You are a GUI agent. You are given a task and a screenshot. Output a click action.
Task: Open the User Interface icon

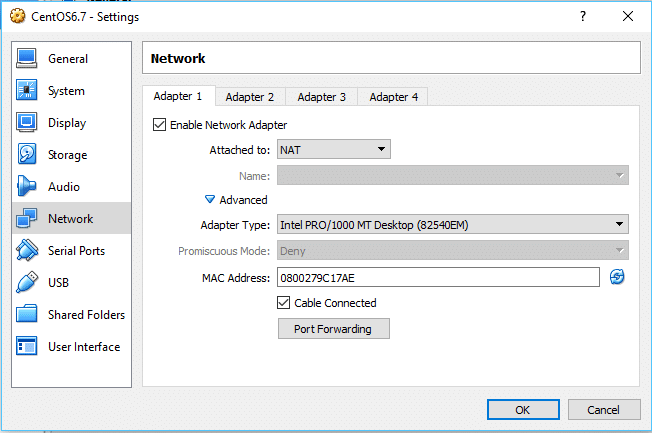pos(28,347)
